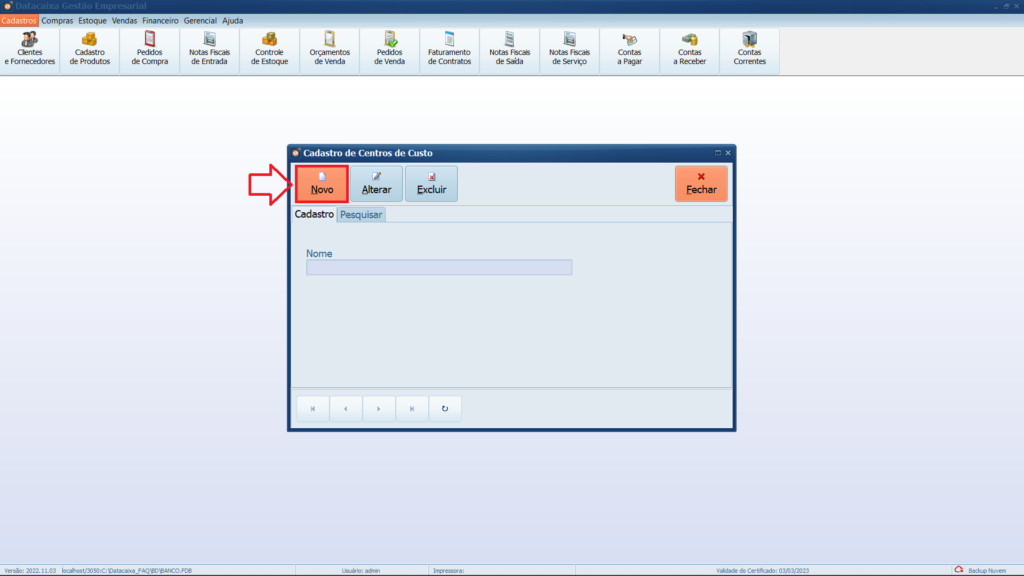The height and width of the screenshot is (576, 1024).
Task: Close the Cadastro de Centros de Custo dialog
Action: pyautogui.click(x=728, y=153)
